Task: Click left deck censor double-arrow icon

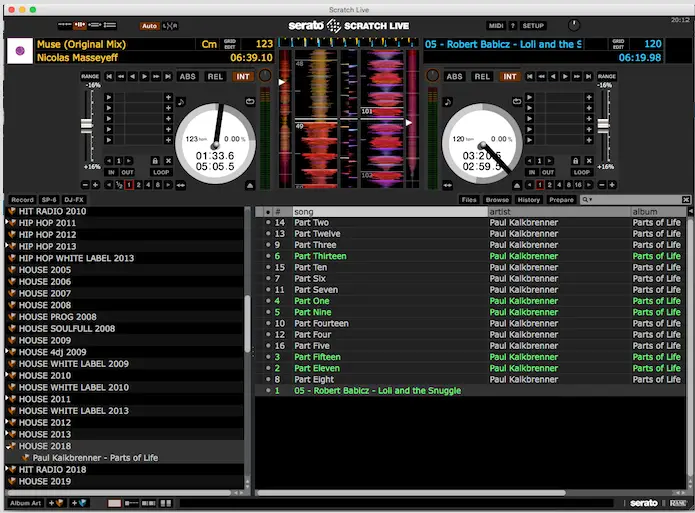Action: [x=181, y=185]
